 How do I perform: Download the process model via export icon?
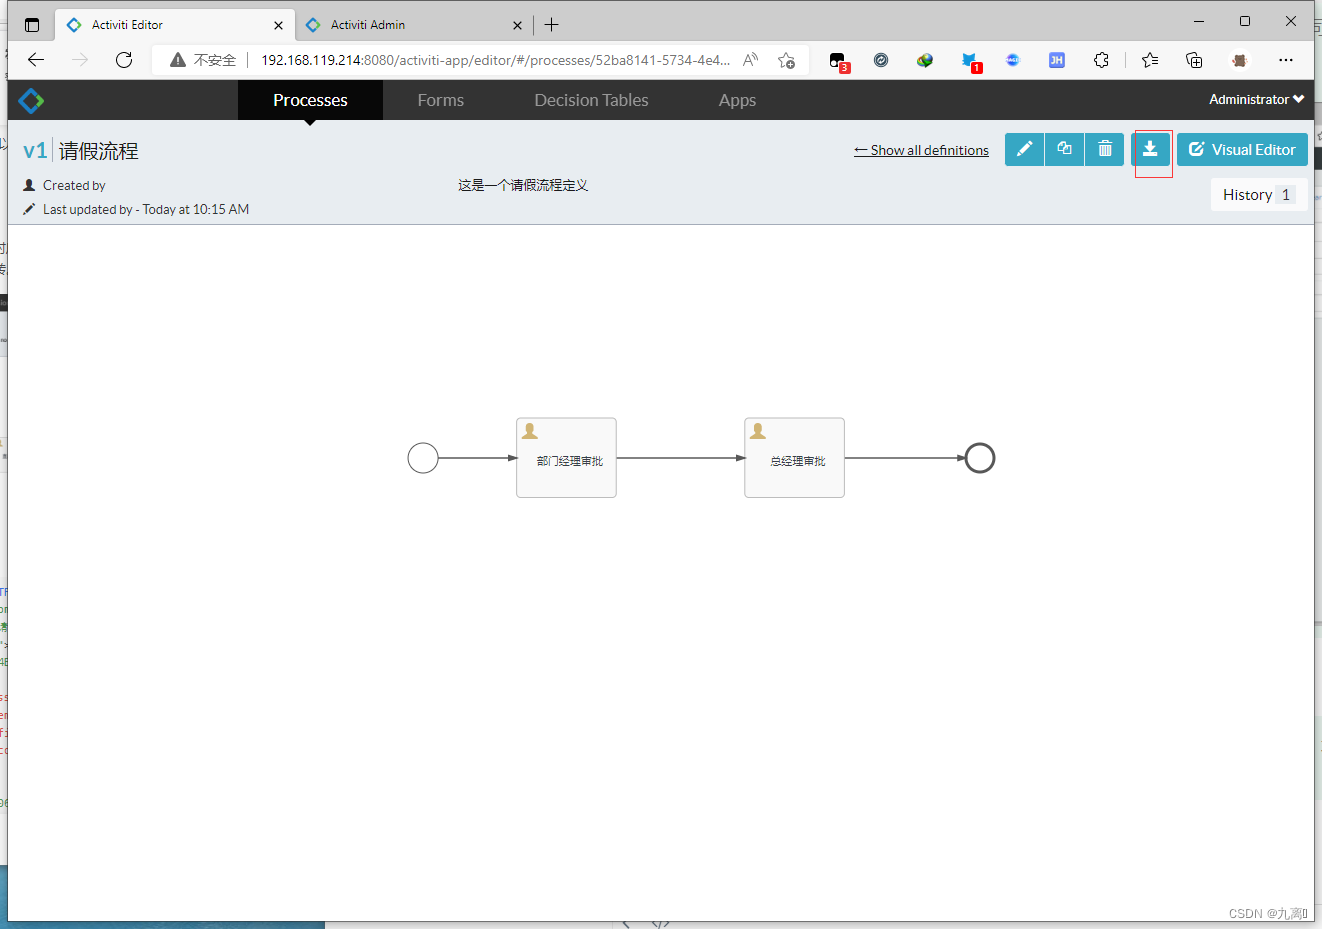[1150, 149]
